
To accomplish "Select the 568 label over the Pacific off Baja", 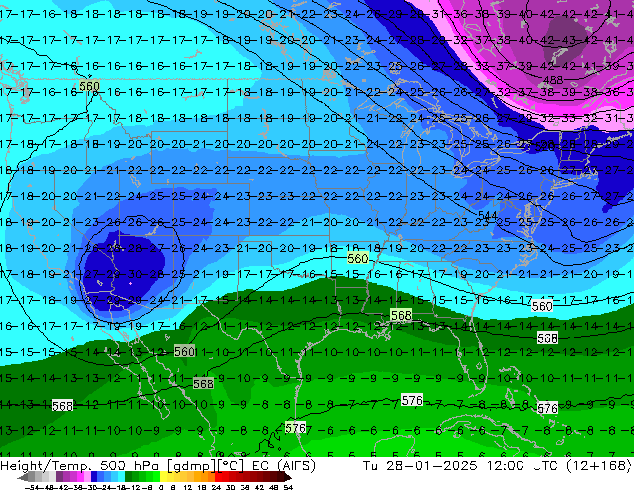I will tap(63, 405).
